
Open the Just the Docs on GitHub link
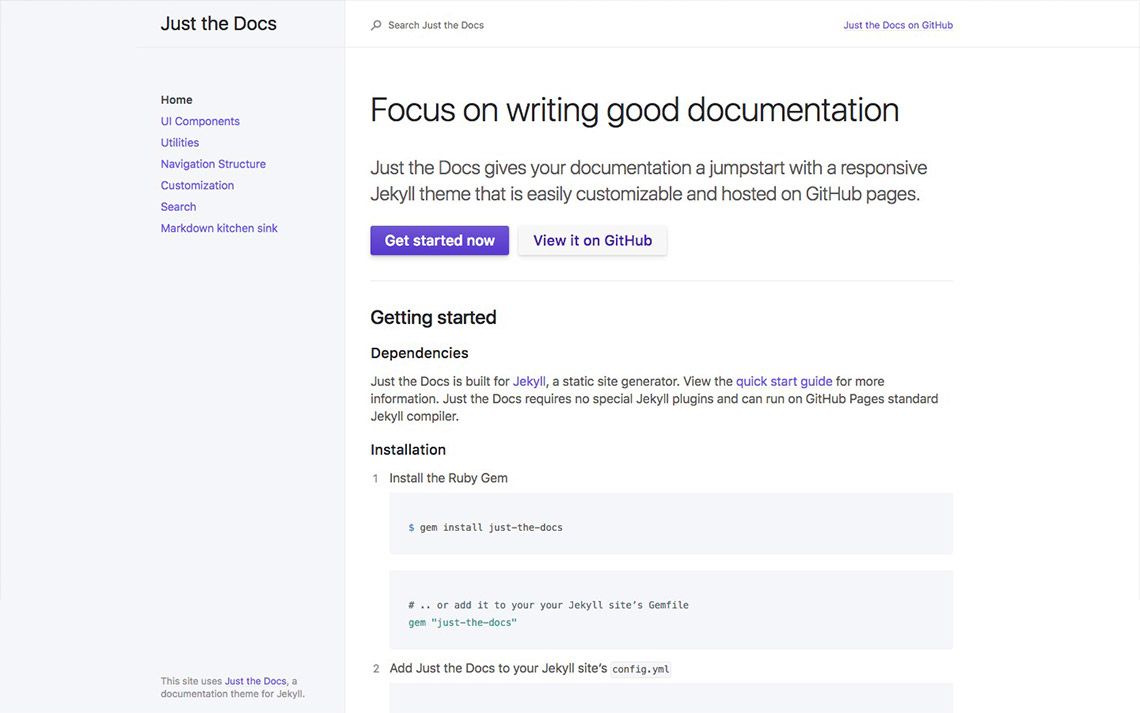897,24
